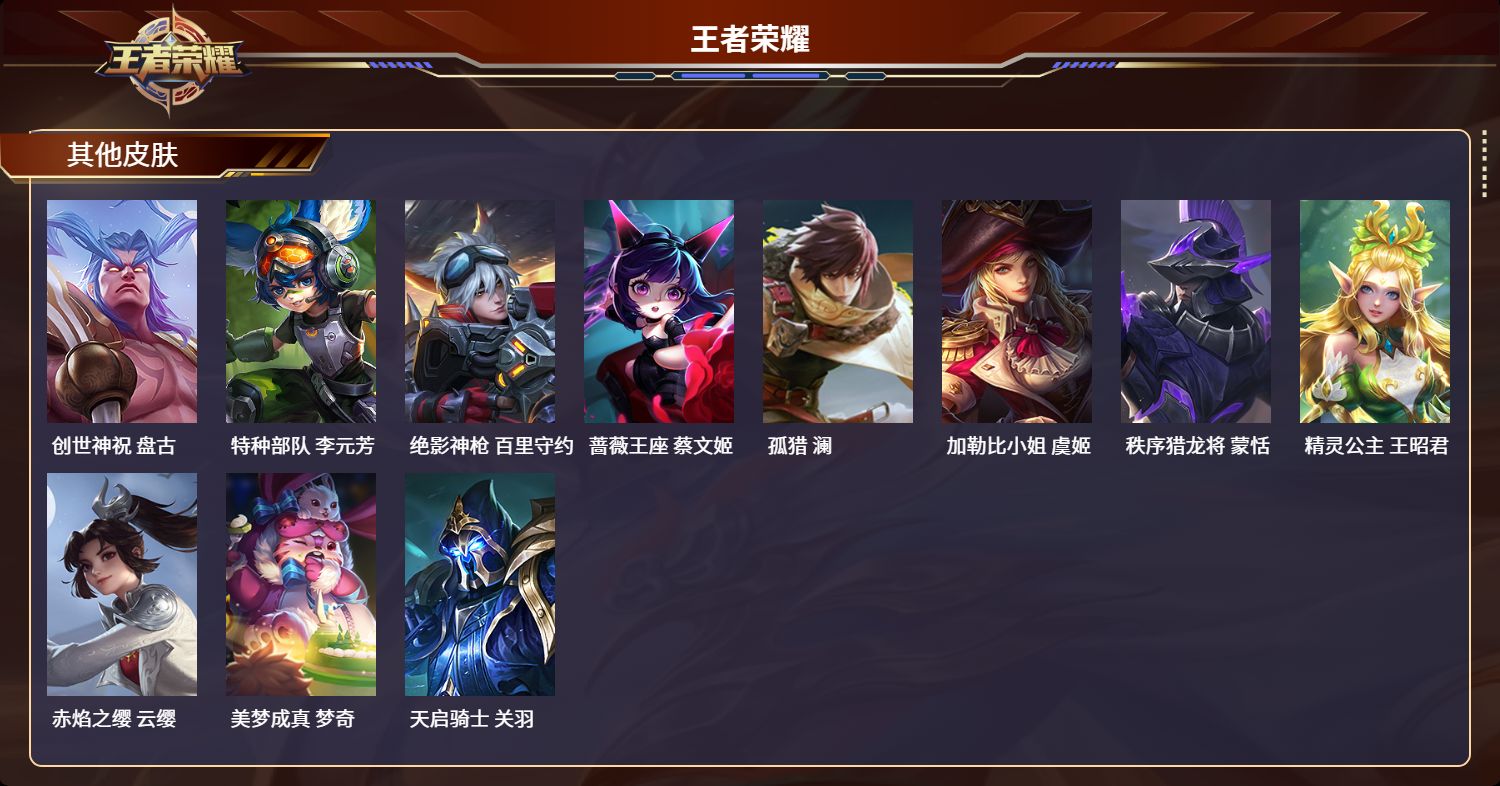Click the 创世神祝 盘古 caption text
The image size is (1500, 786).
(113, 446)
